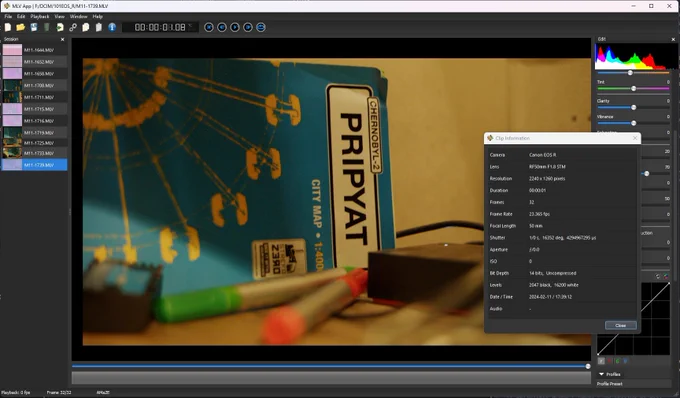Select highlighted clip M11-1739.MLV
680x398 pixels.
[34, 165]
